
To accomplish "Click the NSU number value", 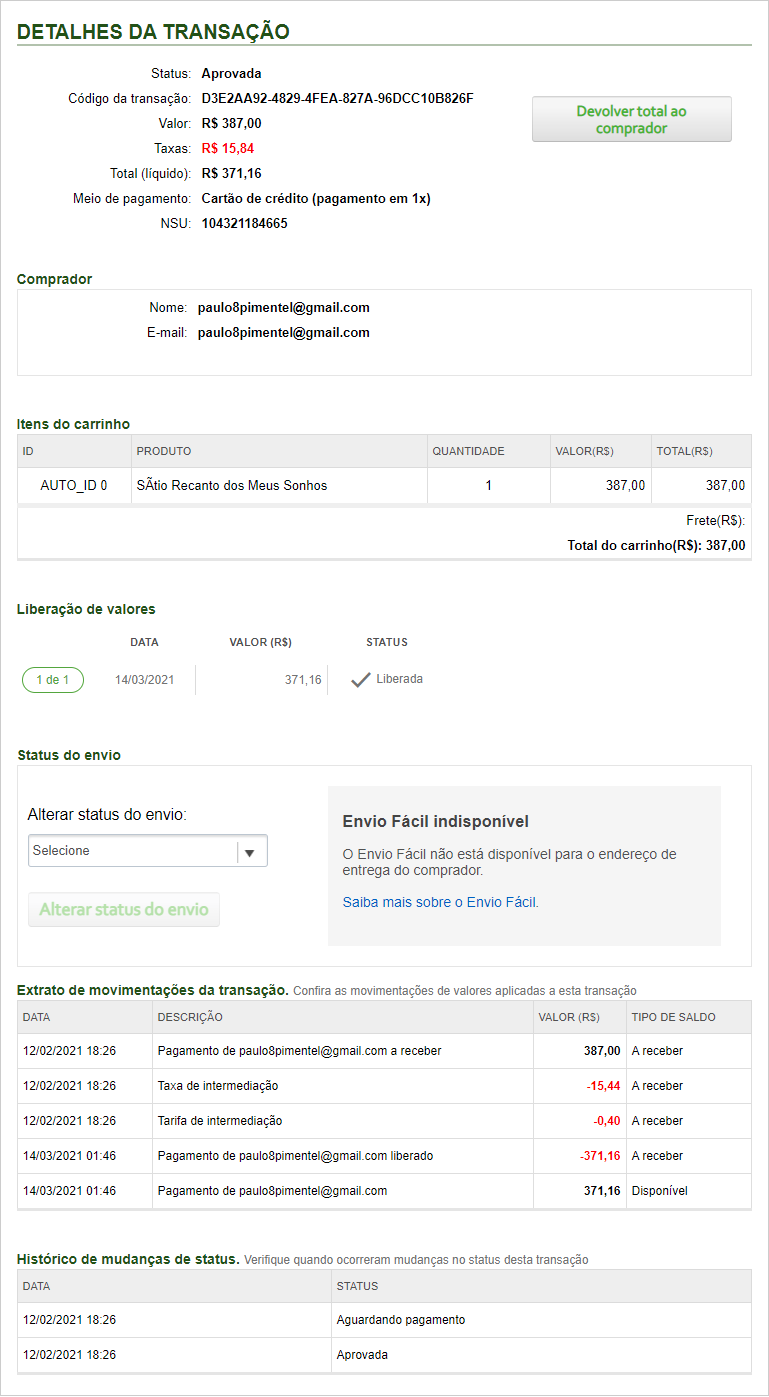I will coord(244,224).
